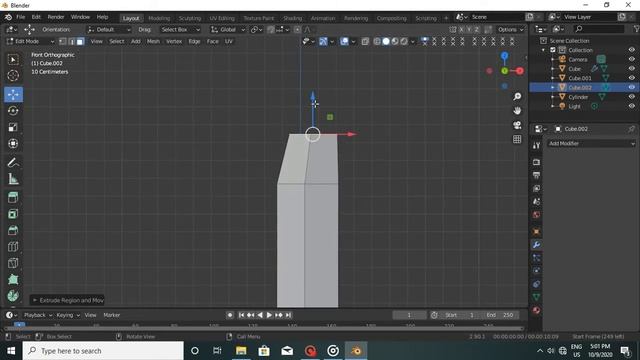
Task: Select the Cursor tool
Action: pos(13,76)
